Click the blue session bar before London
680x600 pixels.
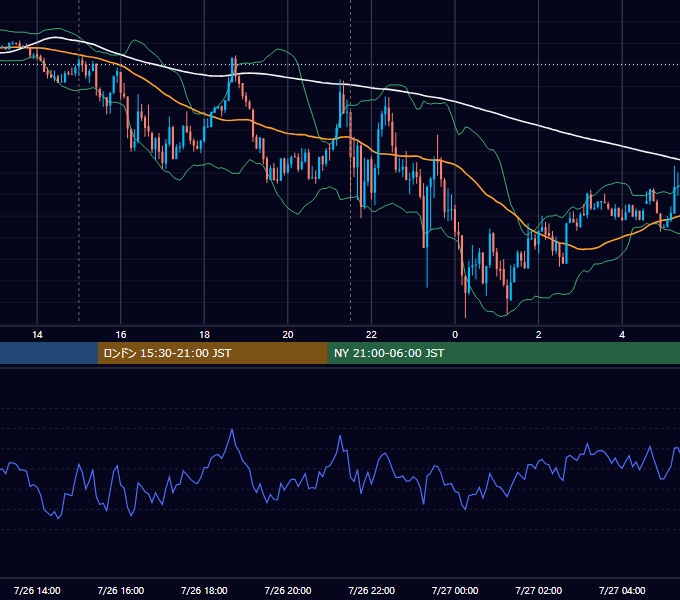point(49,353)
